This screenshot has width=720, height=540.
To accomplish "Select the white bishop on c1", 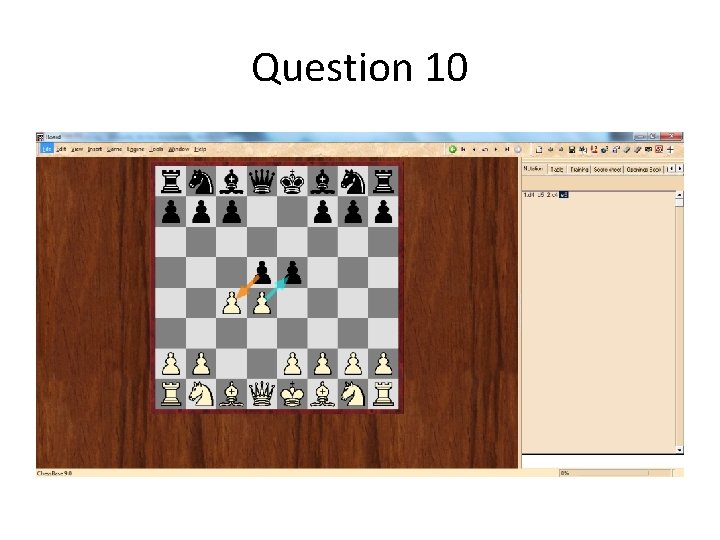I will (231, 394).
